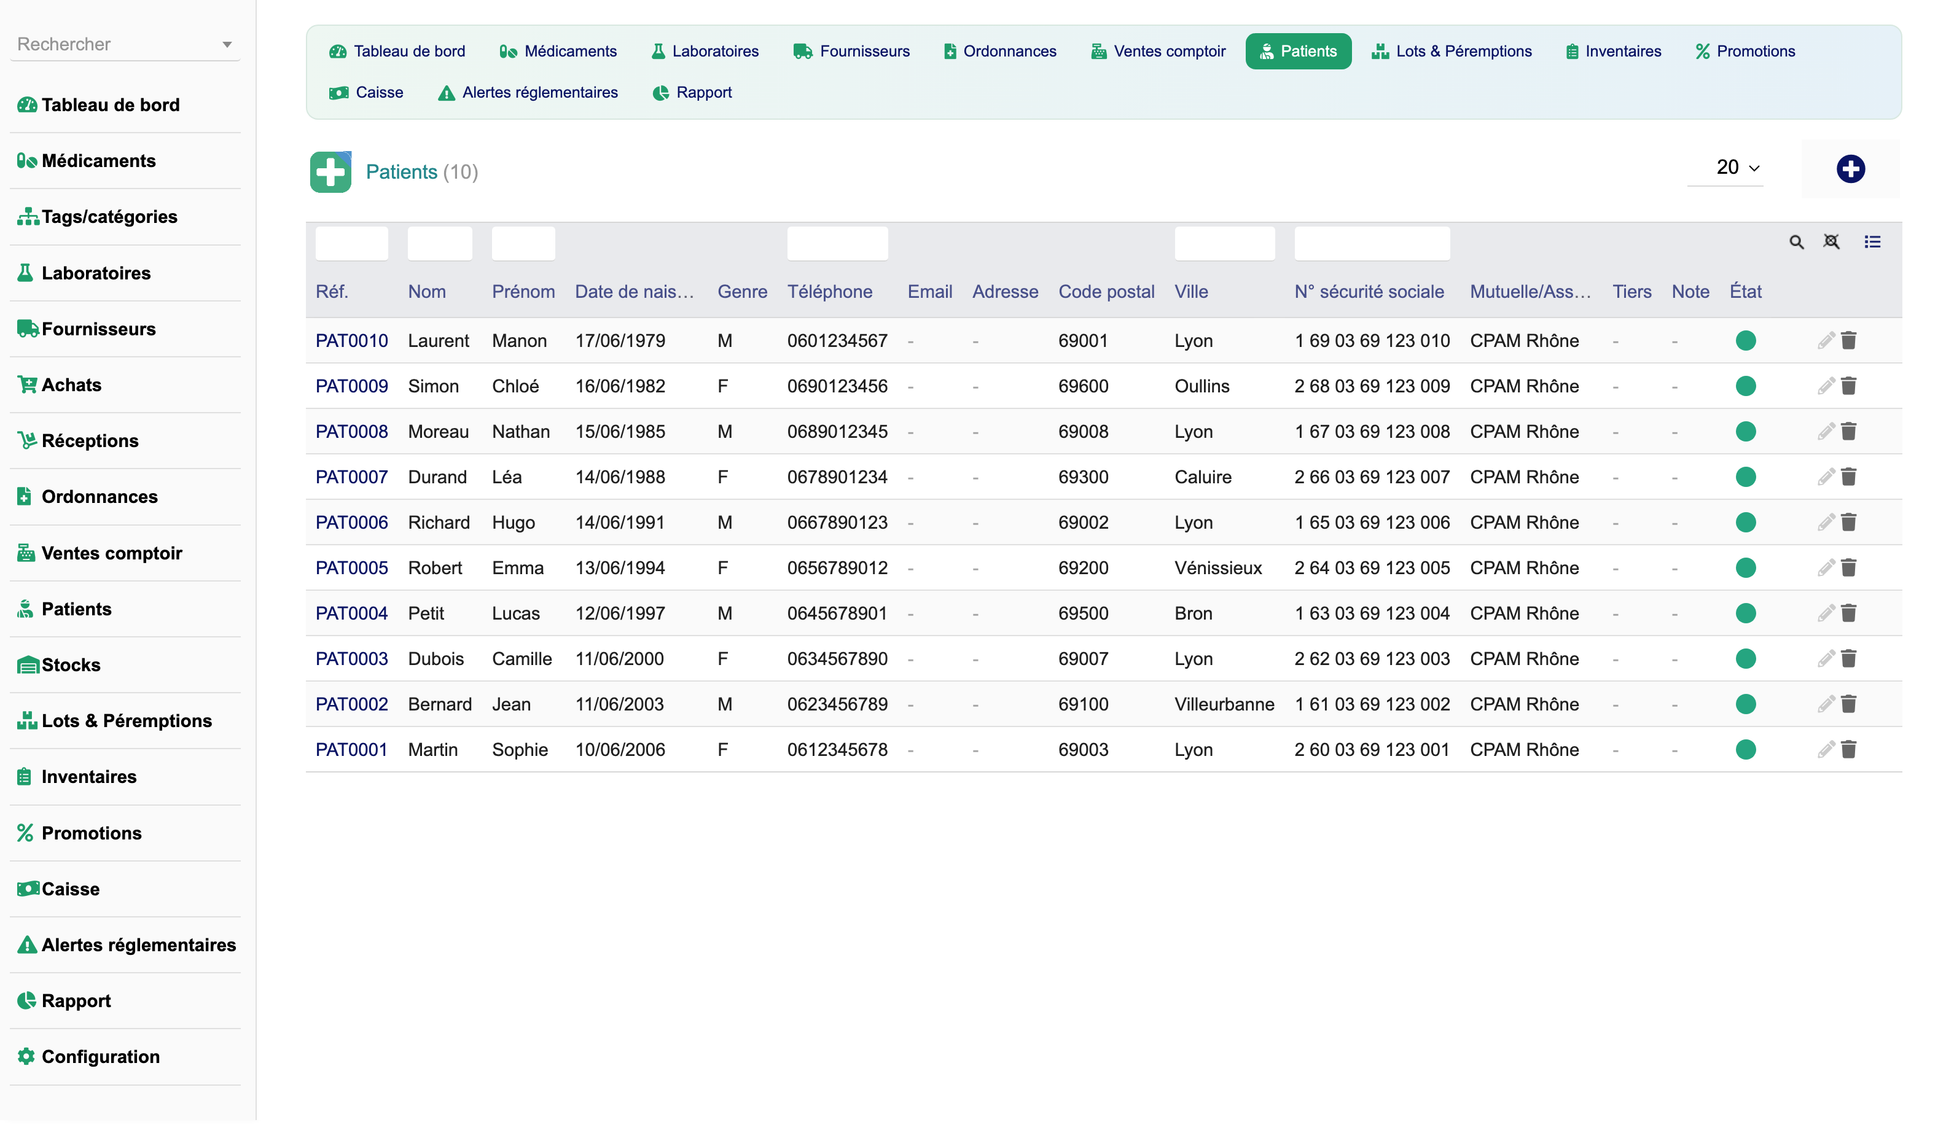Toggle status dot for PAT0008
Screen dimensions: 1946x1125
click(x=1746, y=432)
